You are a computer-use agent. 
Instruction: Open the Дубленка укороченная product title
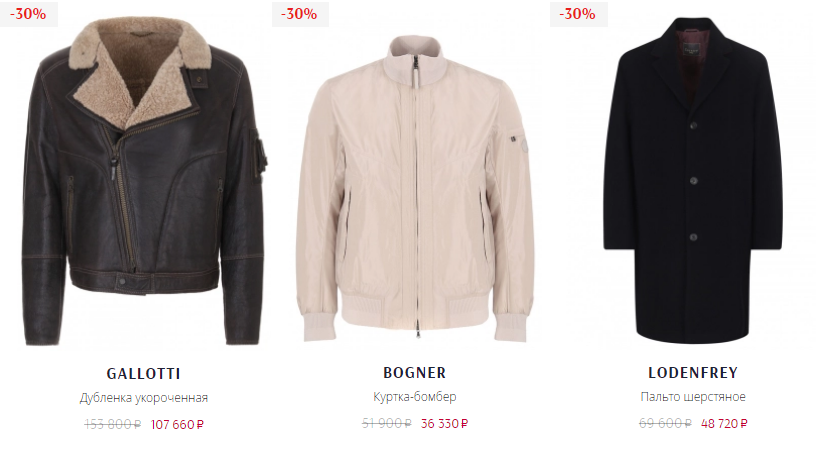click(x=144, y=398)
